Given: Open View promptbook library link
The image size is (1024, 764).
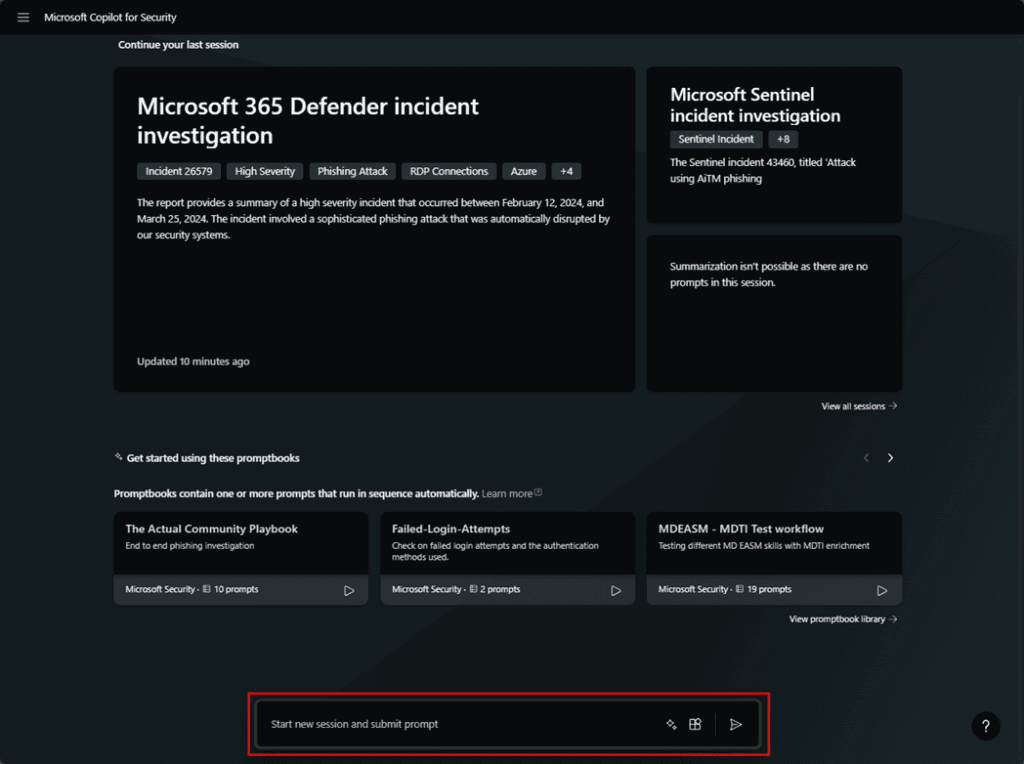Looking at the screenshot, I should [842, 619].
